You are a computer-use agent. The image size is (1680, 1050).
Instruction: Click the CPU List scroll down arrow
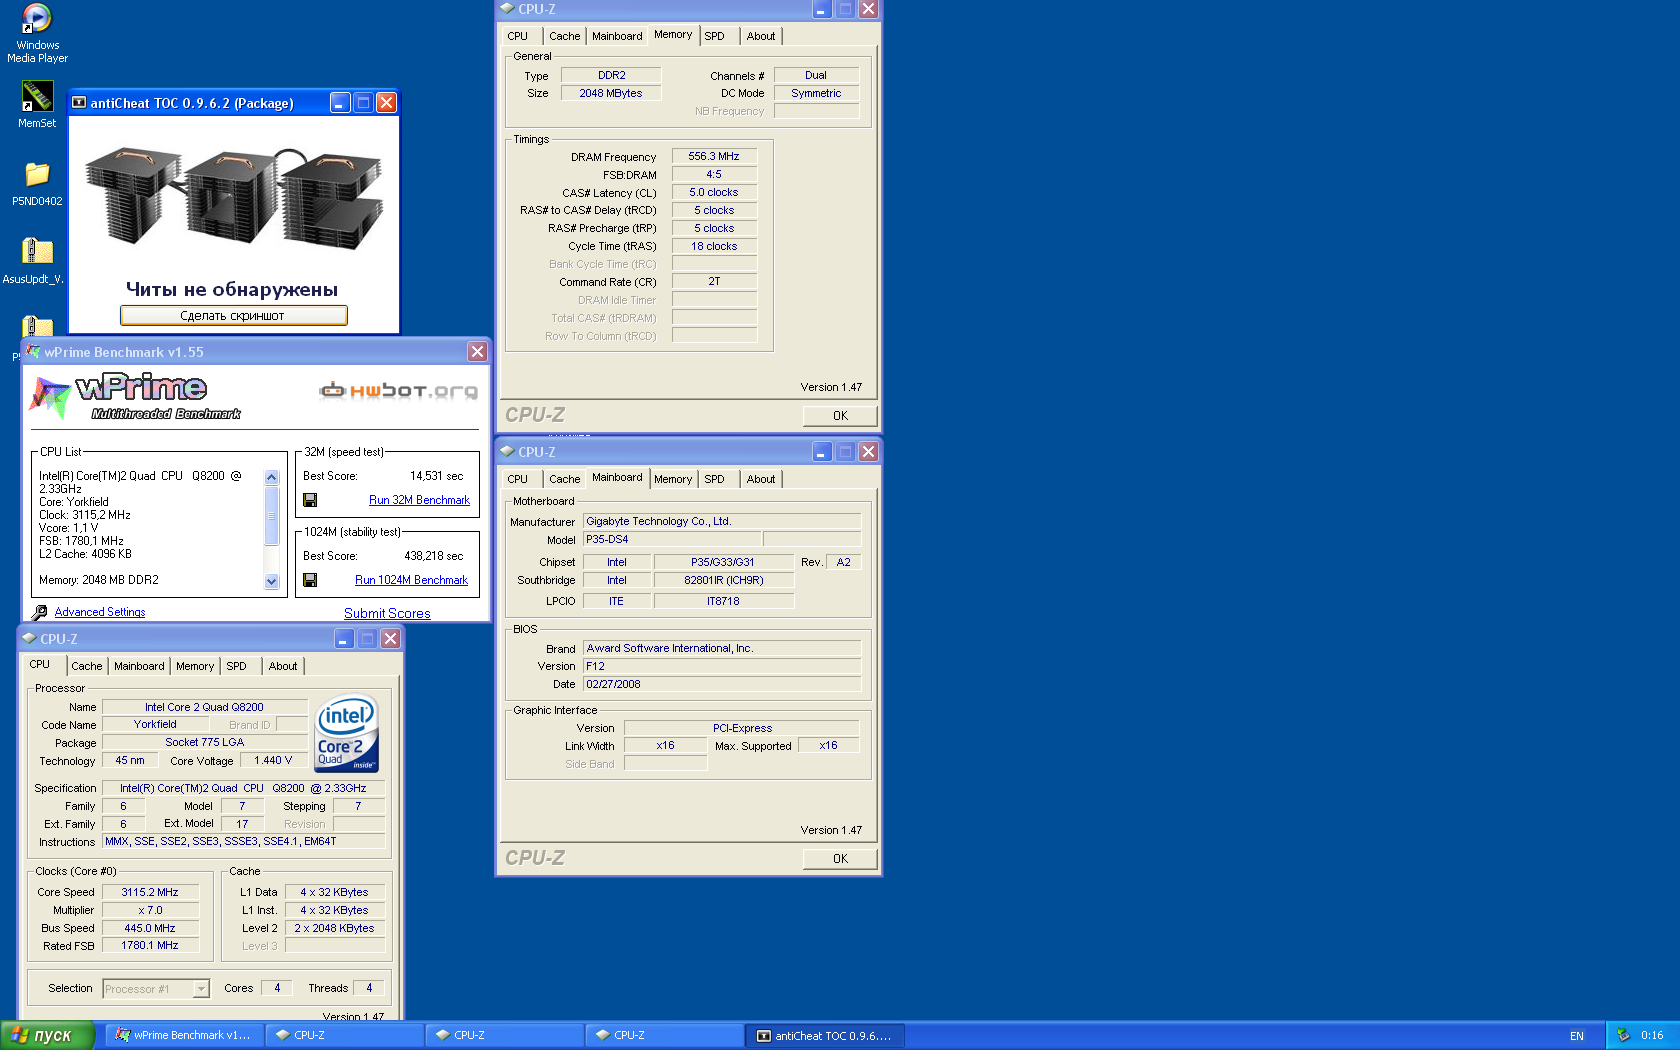tap(271, 581)
